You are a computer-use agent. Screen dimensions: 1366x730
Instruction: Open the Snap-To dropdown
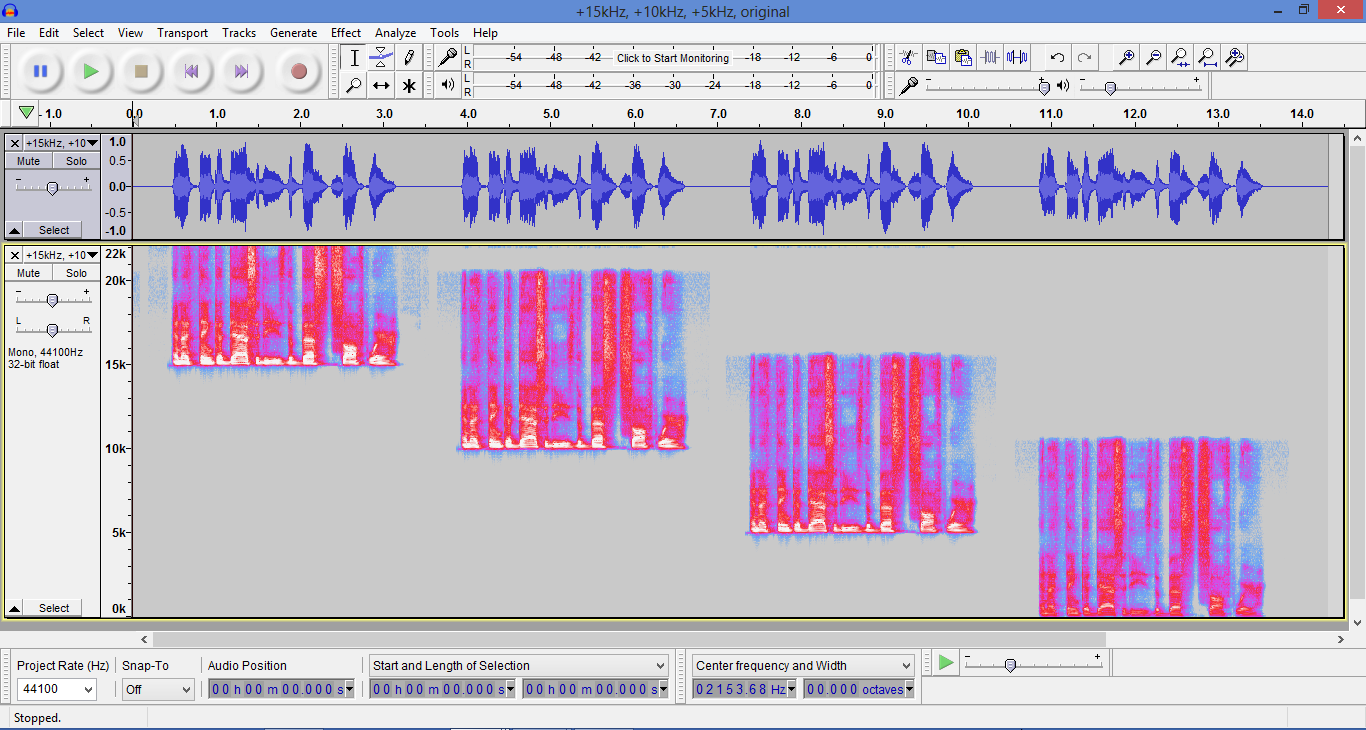pos(158,689)
